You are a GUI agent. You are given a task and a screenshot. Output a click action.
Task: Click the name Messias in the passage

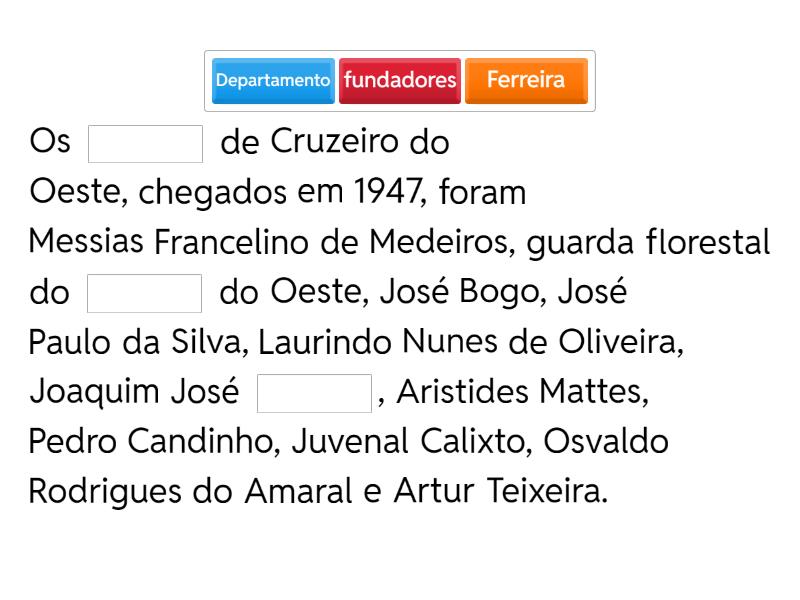coord(88,242)
